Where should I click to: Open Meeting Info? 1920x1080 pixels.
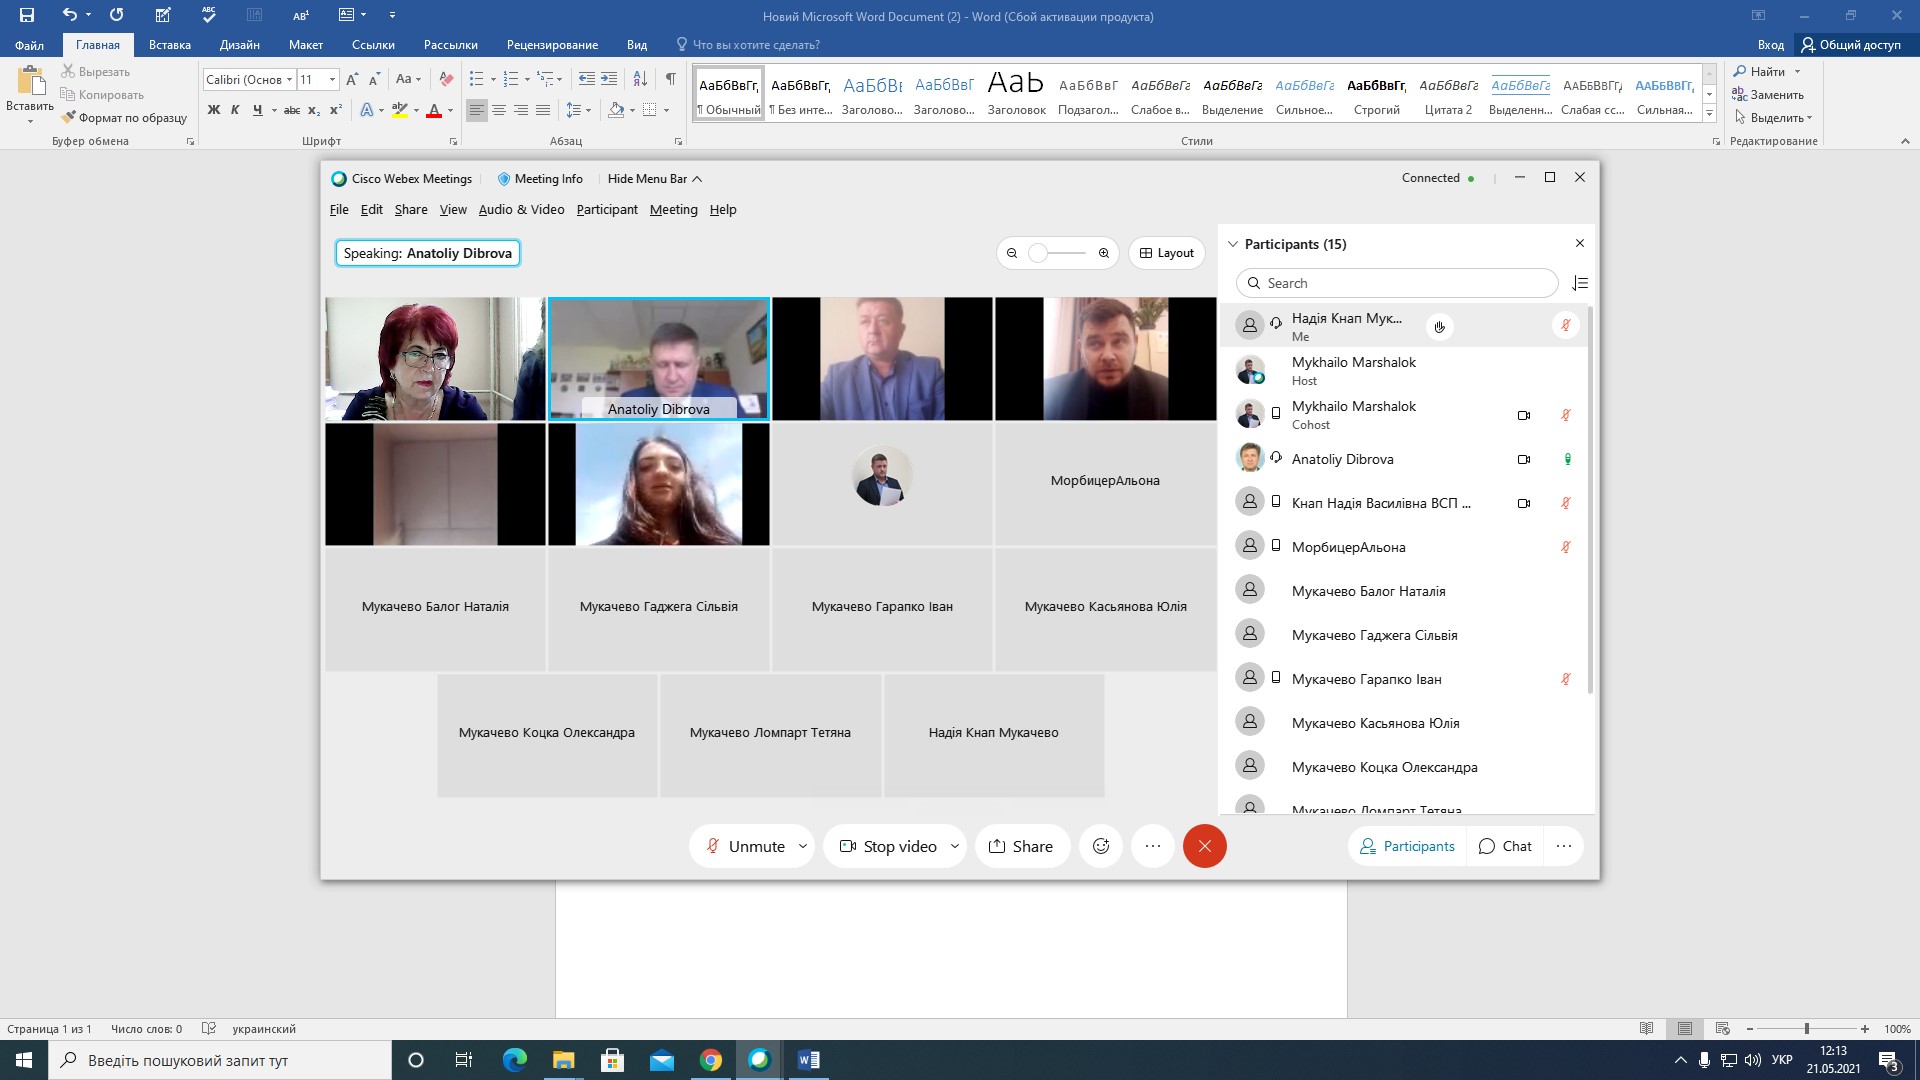point(540,178)
